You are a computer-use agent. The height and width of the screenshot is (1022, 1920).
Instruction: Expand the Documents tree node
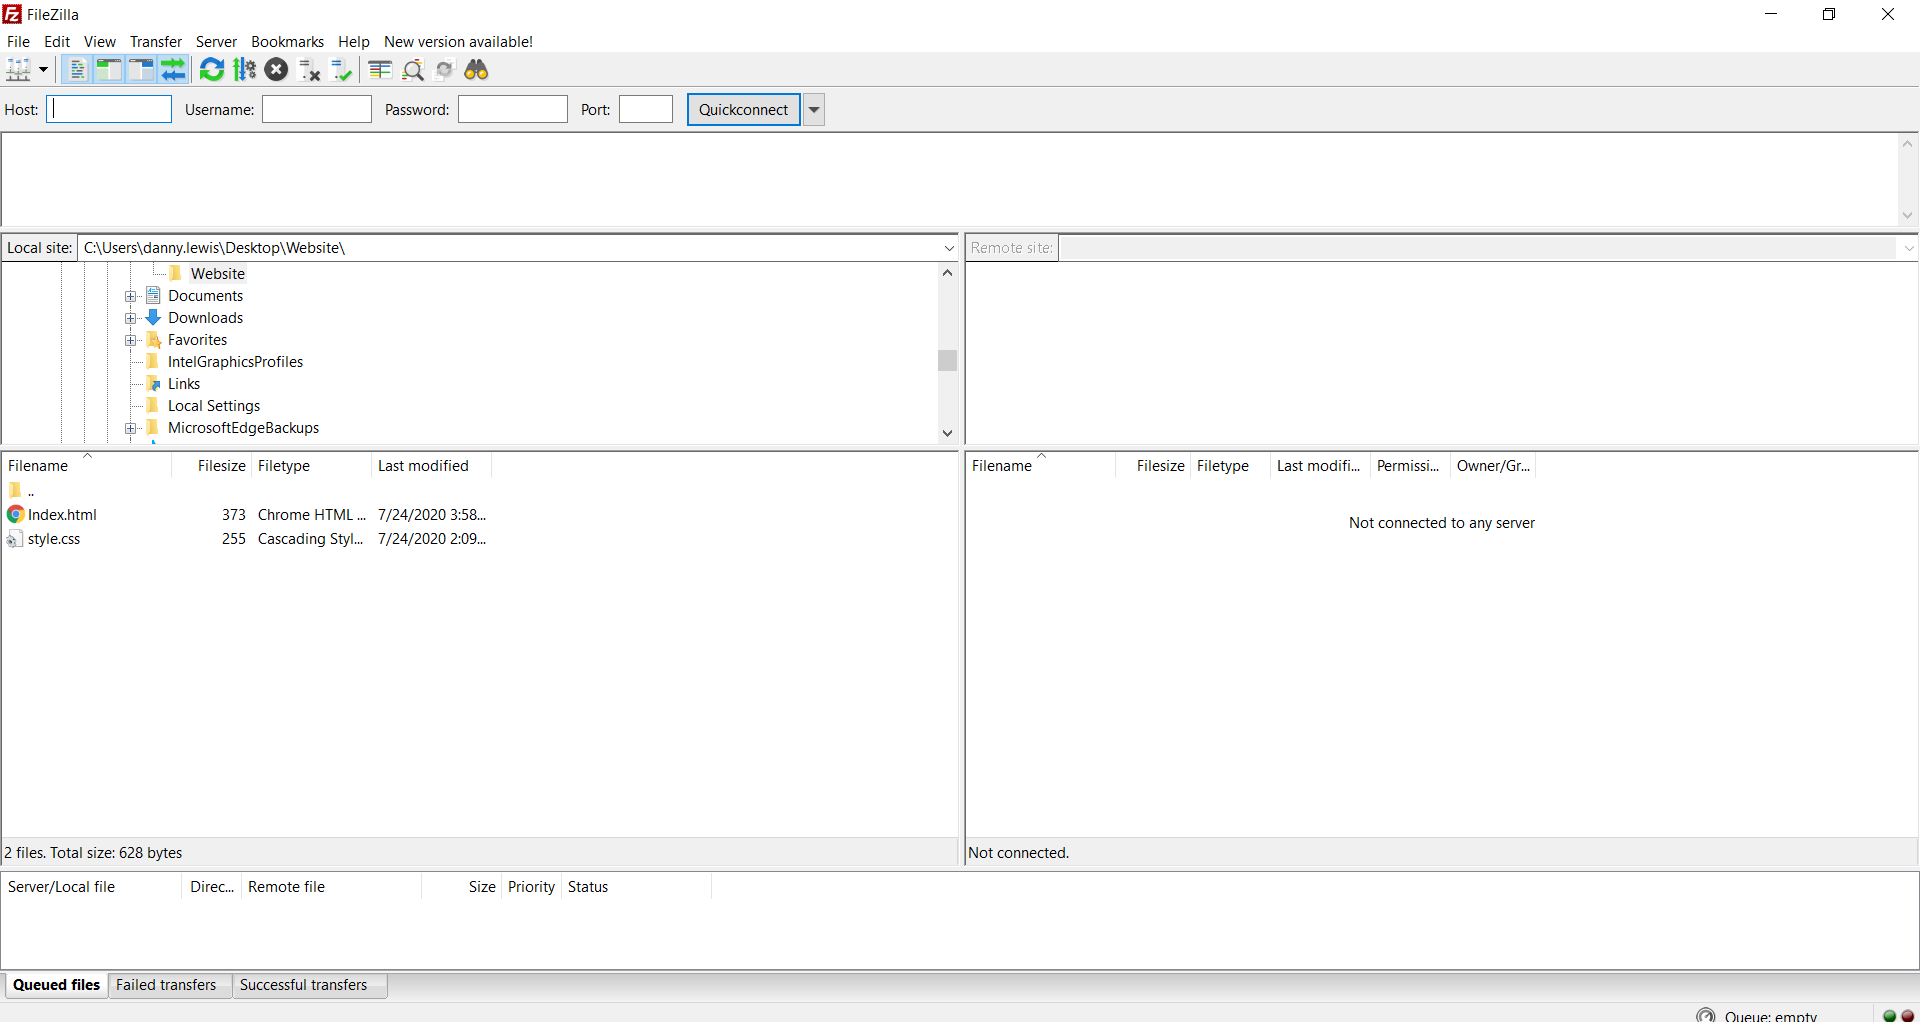[130, 296]
